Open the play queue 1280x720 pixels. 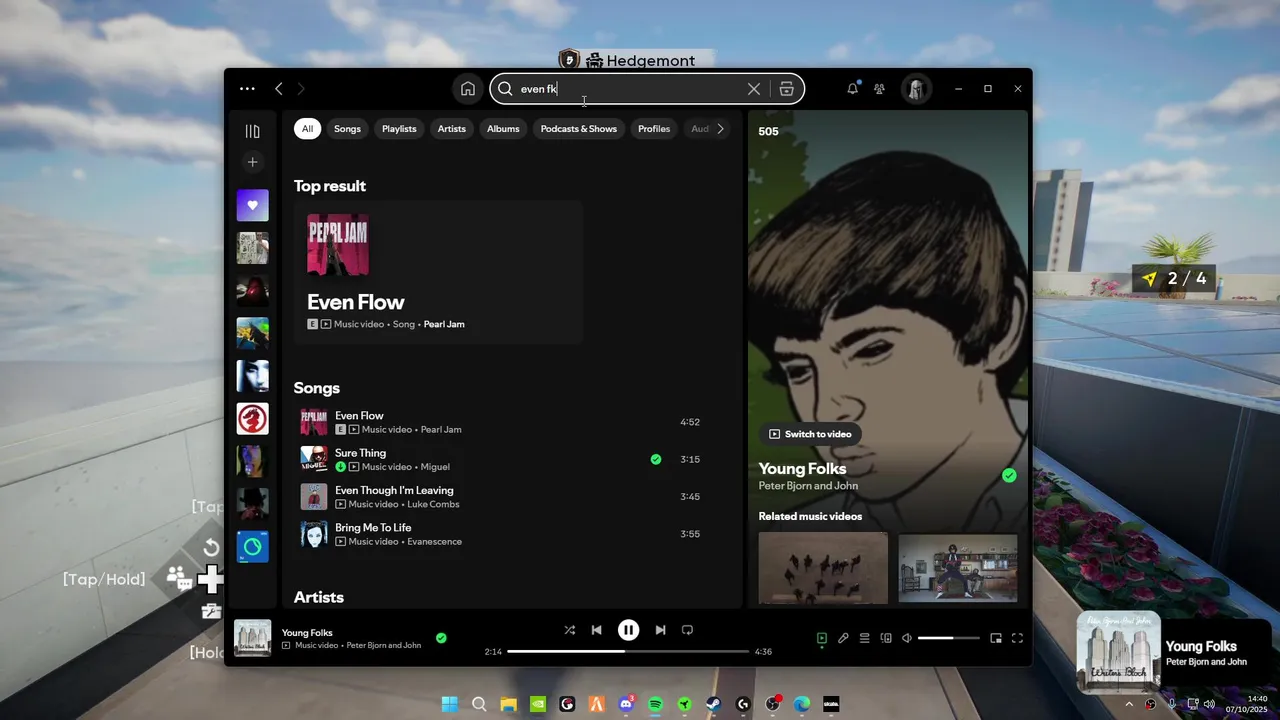click(864, 638)
